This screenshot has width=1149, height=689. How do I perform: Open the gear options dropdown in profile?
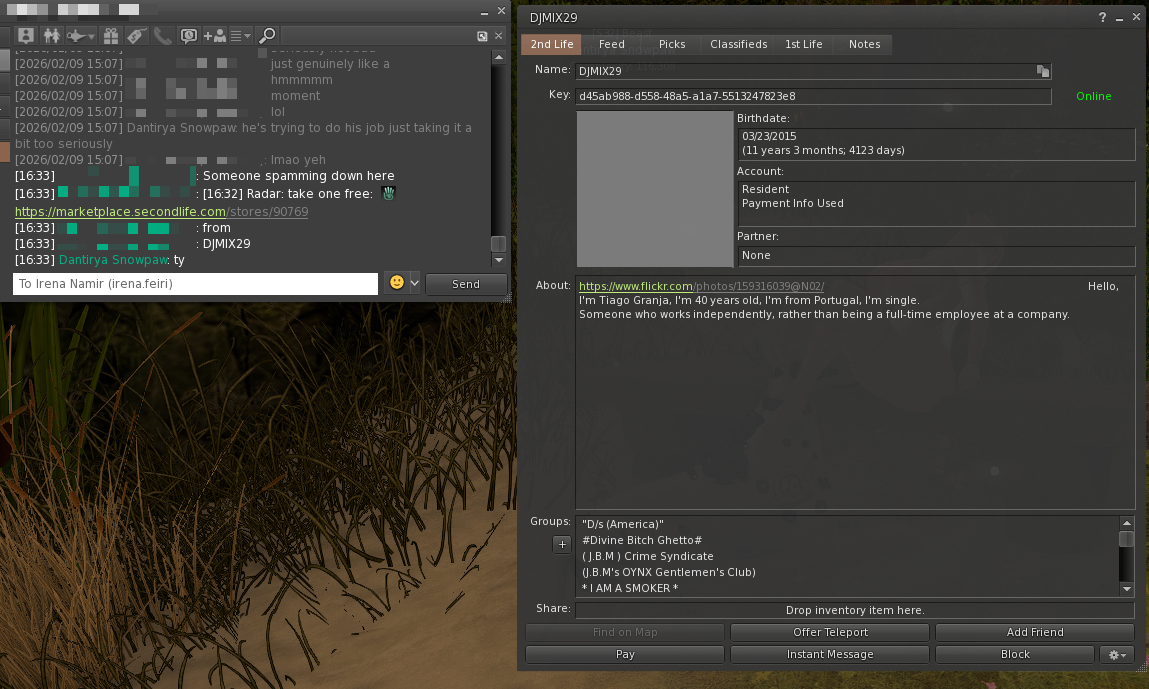pos(1117,655)
